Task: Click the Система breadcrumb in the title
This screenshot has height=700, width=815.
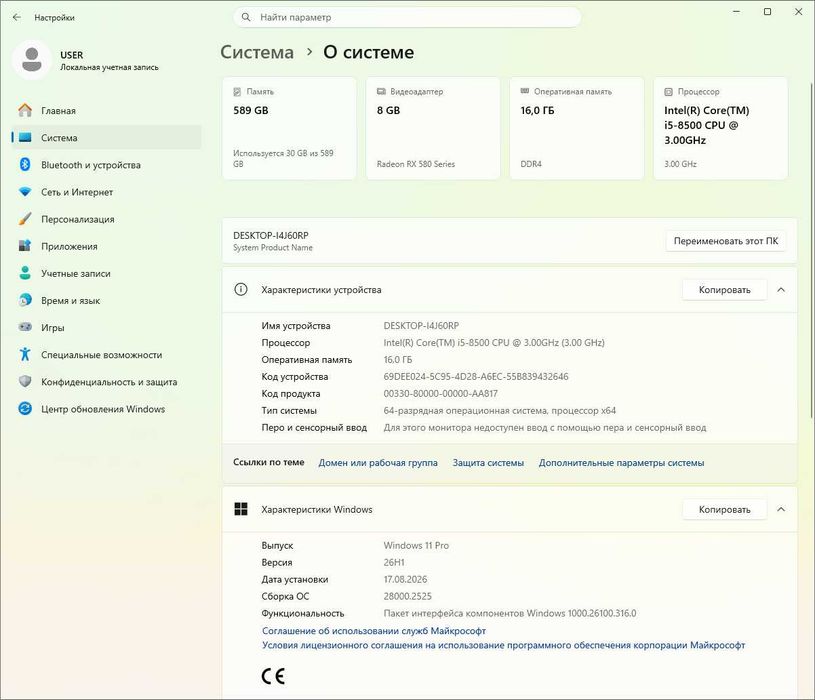Action: tap(257, 52)
